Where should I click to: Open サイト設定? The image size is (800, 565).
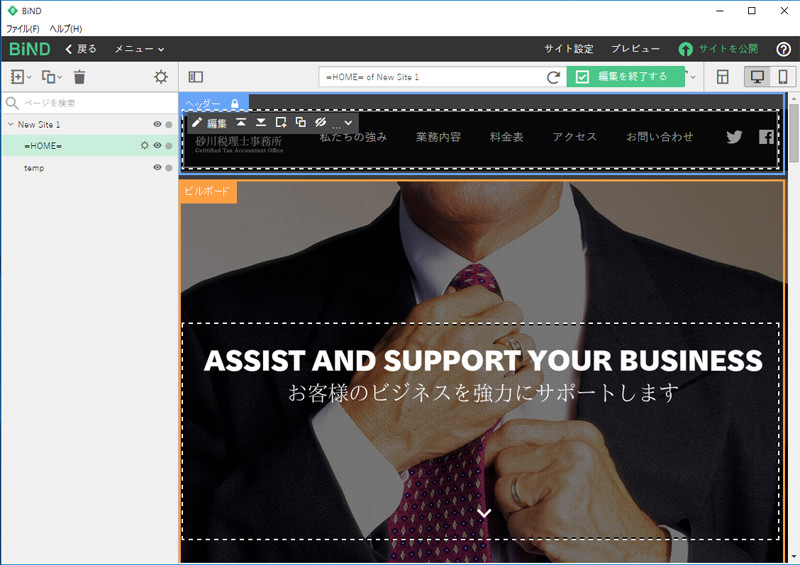coord(569,49)
